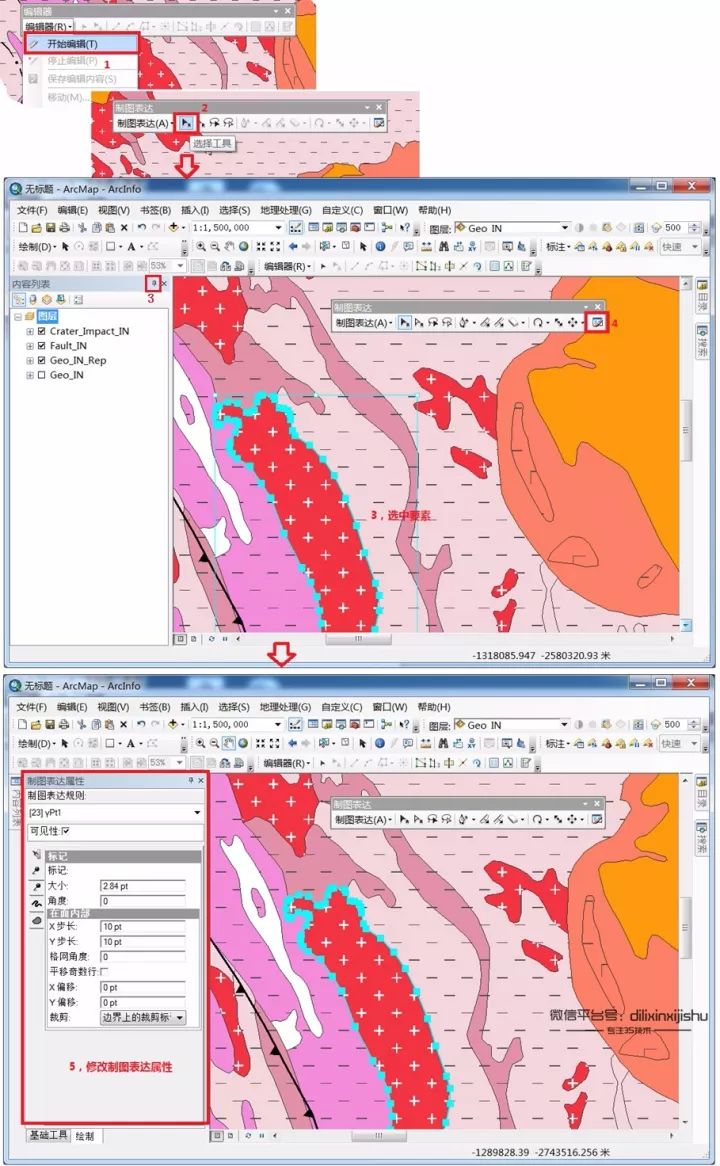The height and width of the screenshot is (1166, 720).
Task: Open 编辑器(R) dropdown in topmost cropped toolbar
Action: coord(48,27)
